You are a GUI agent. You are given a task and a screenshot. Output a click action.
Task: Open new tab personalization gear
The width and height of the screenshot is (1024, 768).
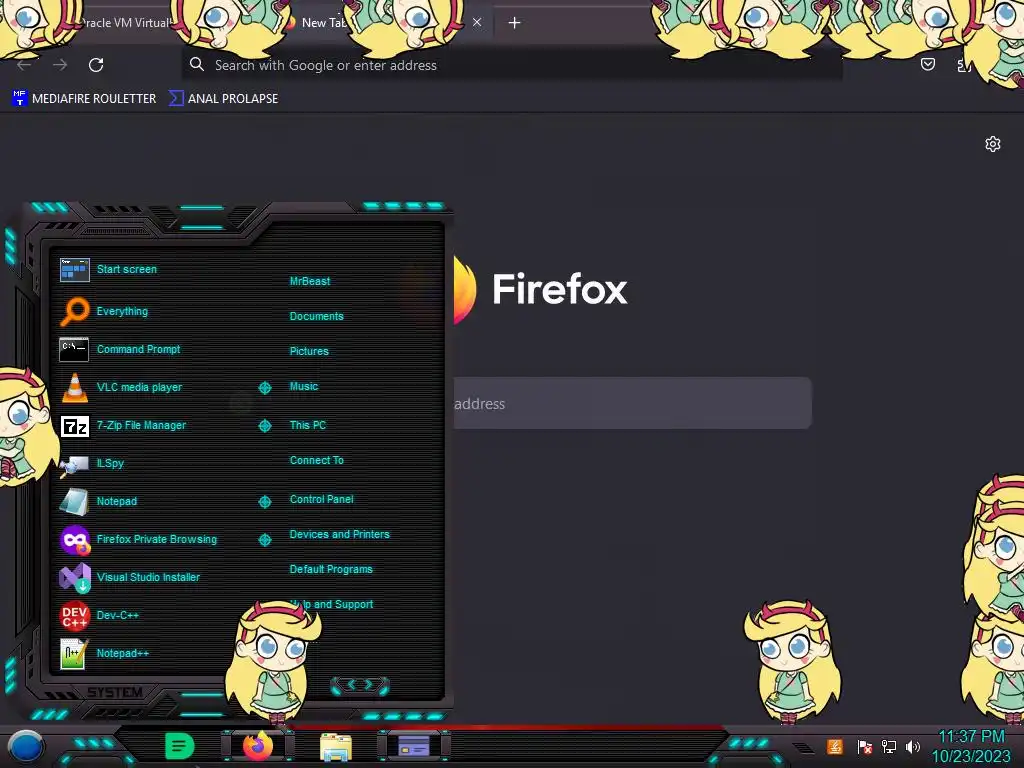coord(993,144)
